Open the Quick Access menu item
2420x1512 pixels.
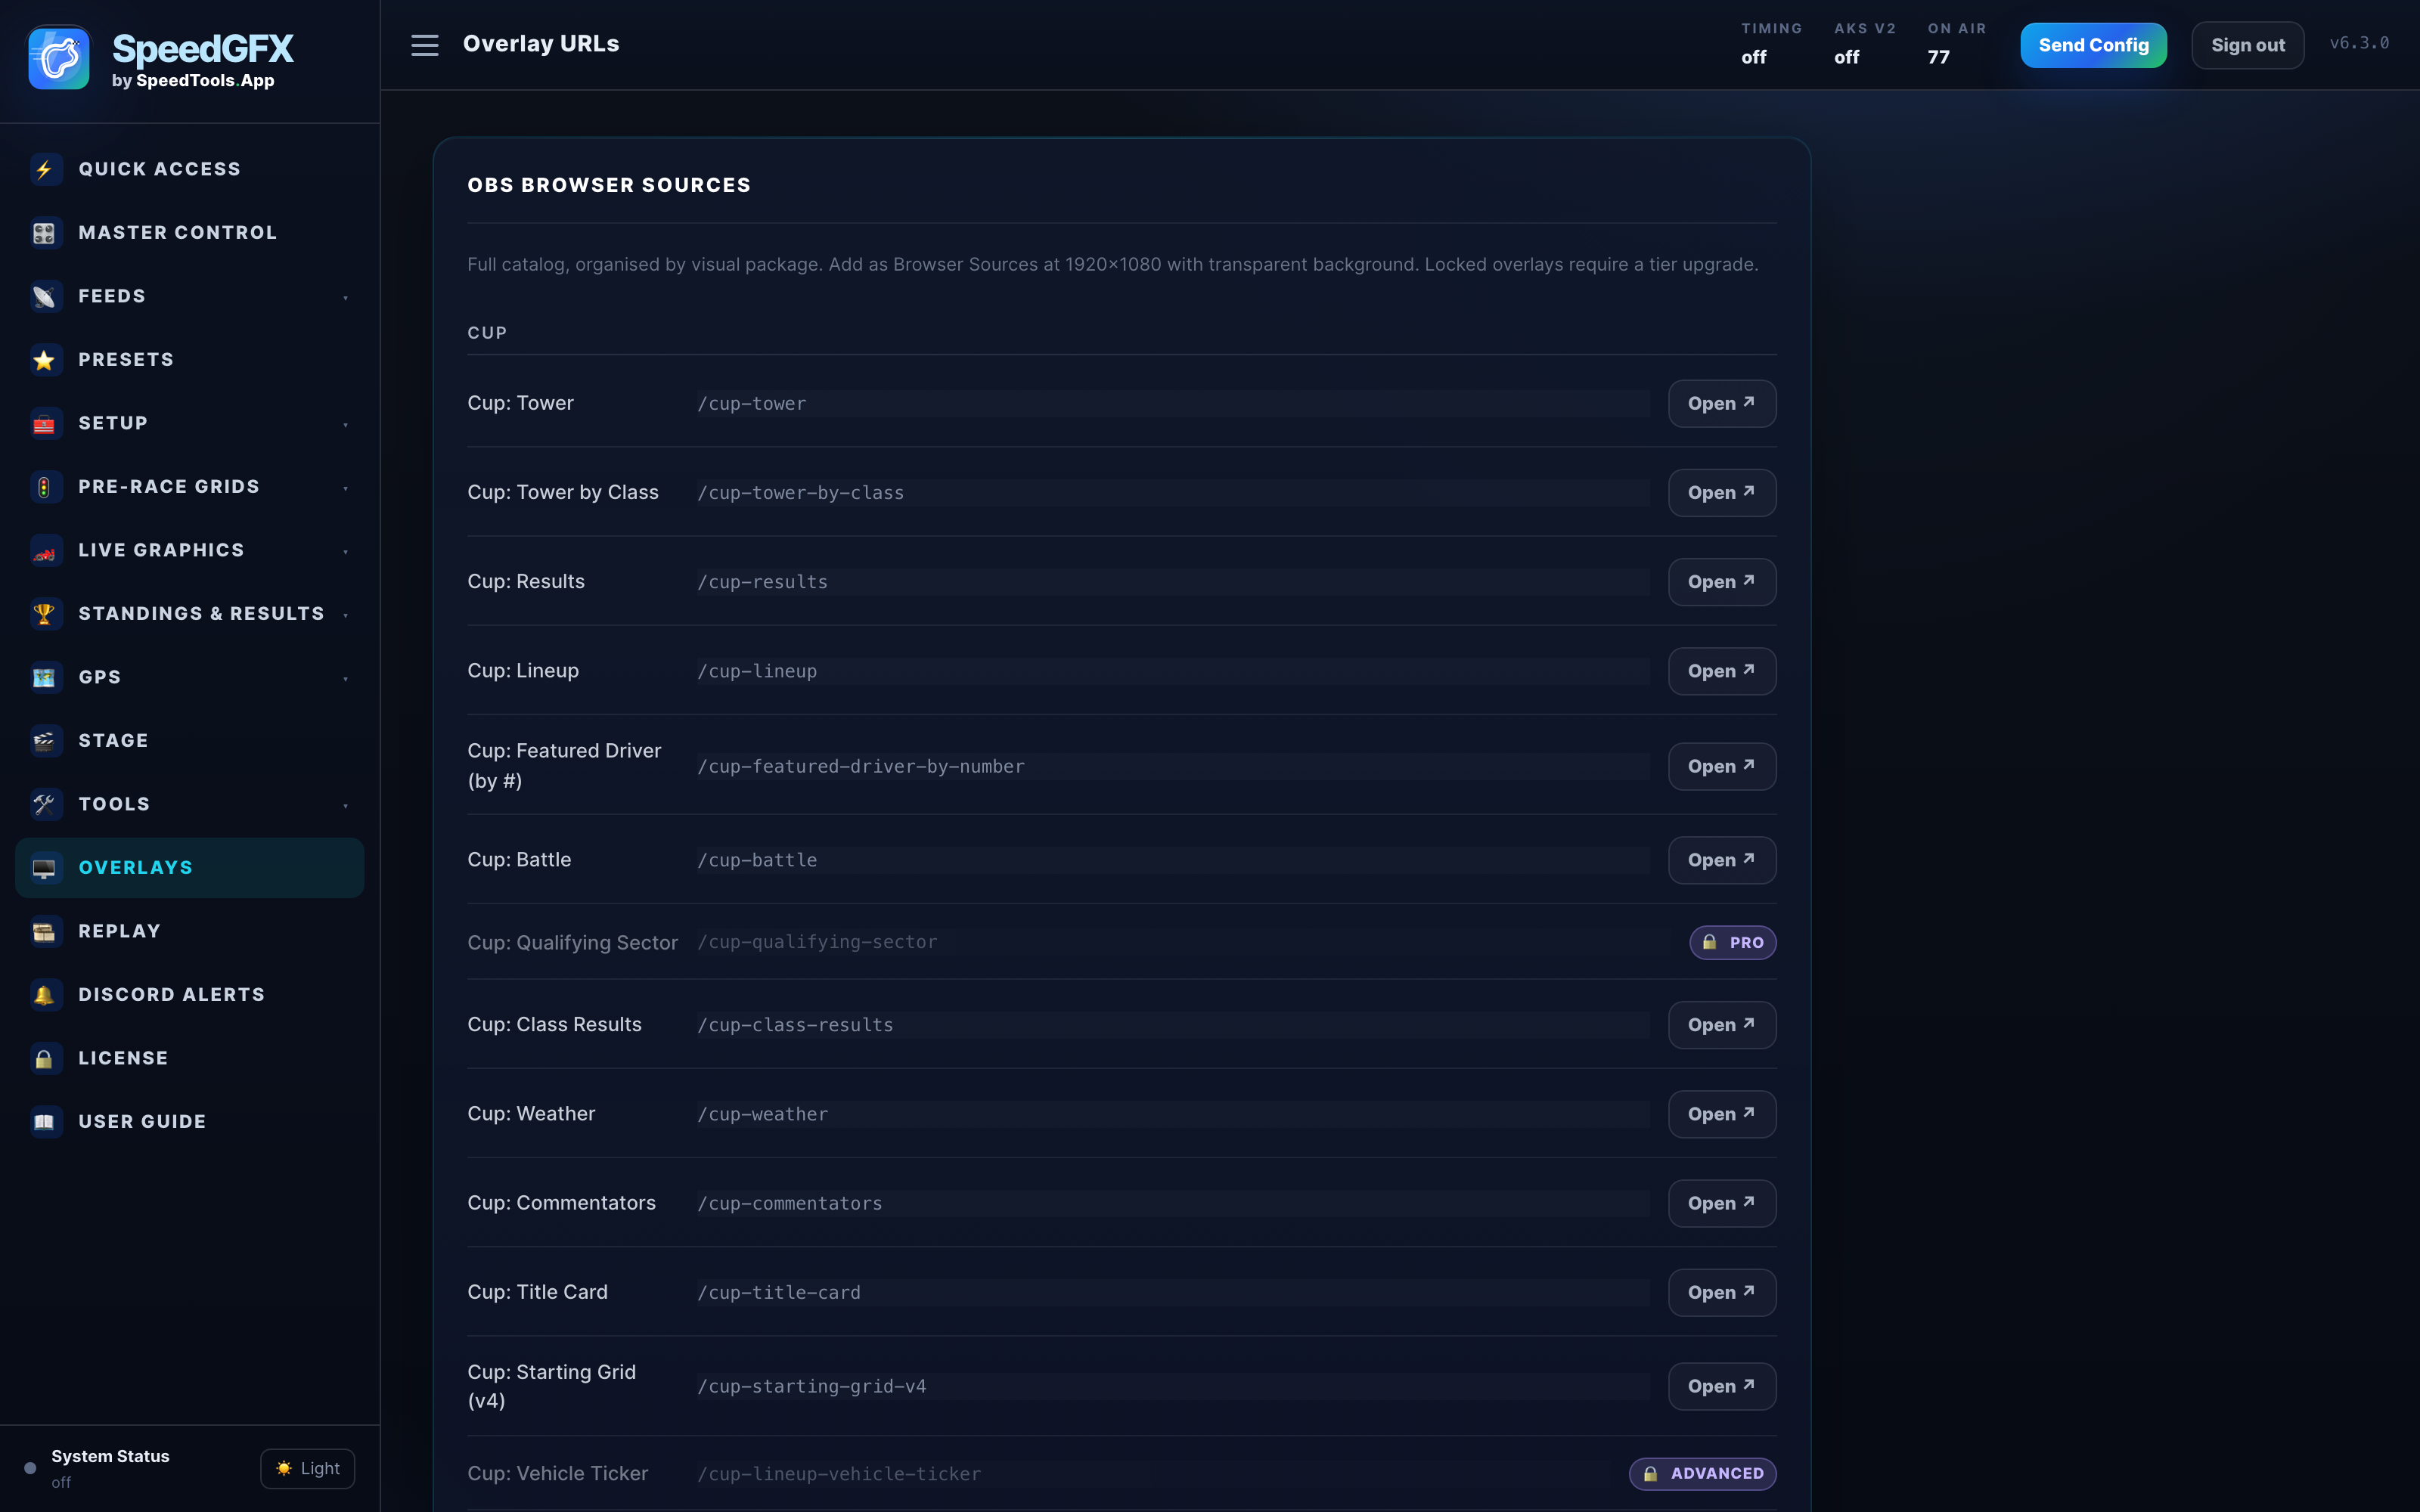190,169
